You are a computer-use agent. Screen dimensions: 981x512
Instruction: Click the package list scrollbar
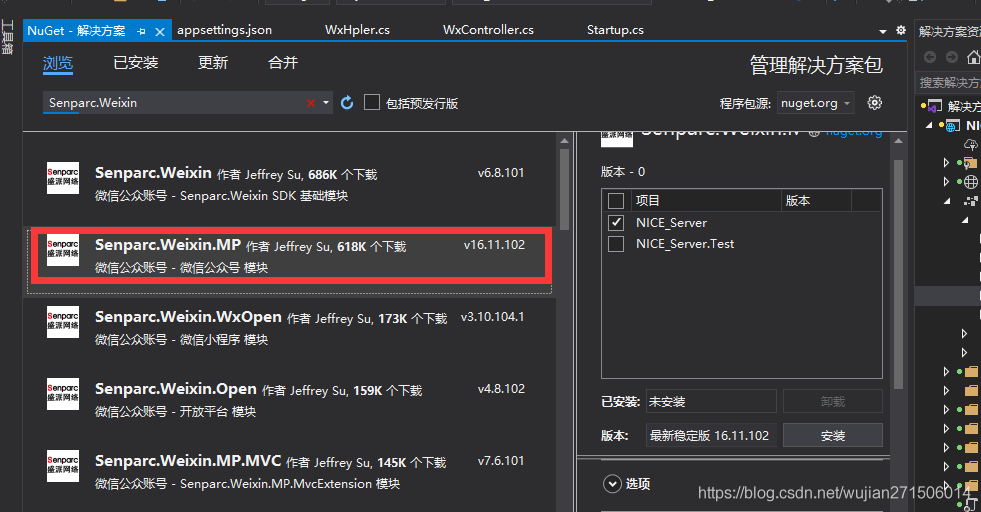click(564, 190)
